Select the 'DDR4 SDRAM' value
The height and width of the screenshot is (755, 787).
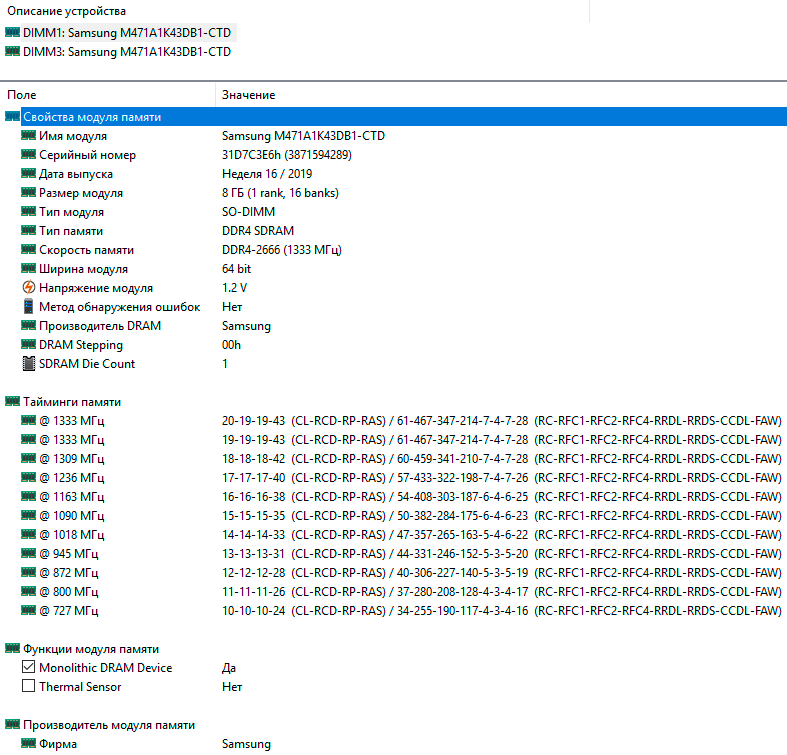tap(258, 230)
